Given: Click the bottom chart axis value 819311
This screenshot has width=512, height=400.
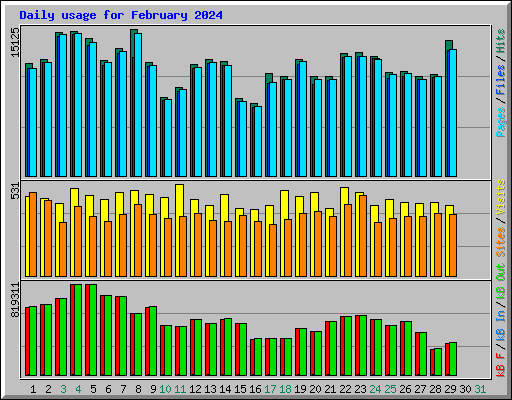Looking at the screenshot, I should [x=15, y=300].
